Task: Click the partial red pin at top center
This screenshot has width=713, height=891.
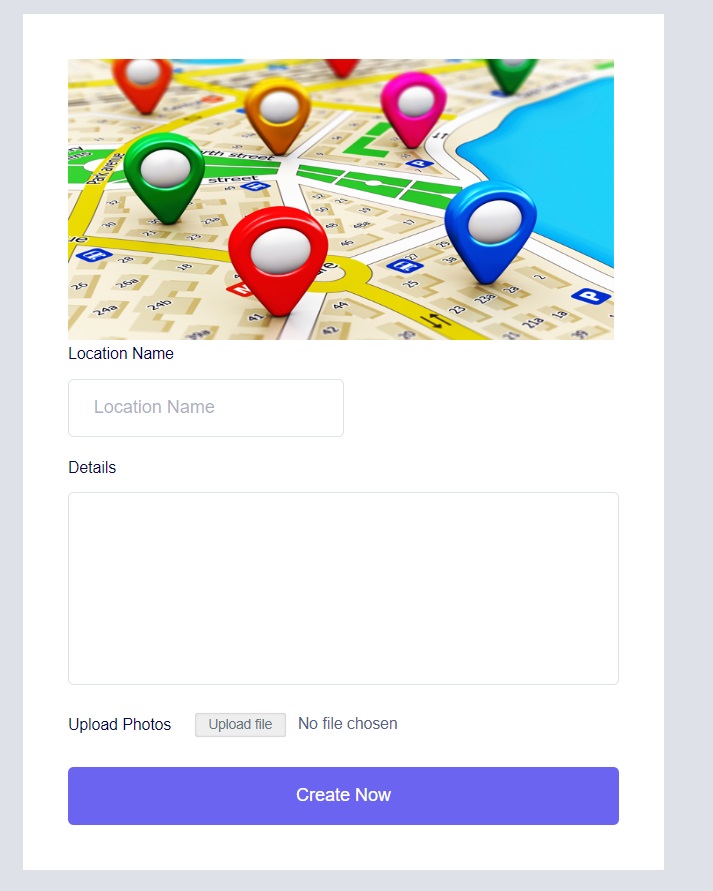Action: tap(343, 67)
